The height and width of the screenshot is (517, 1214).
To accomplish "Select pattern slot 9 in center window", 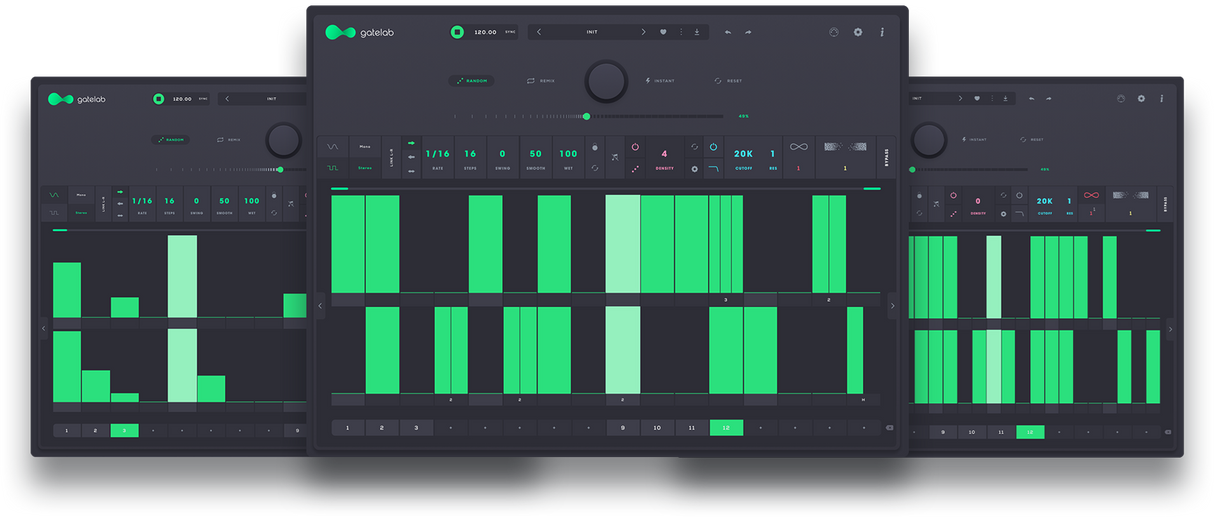I will (623, 427).
